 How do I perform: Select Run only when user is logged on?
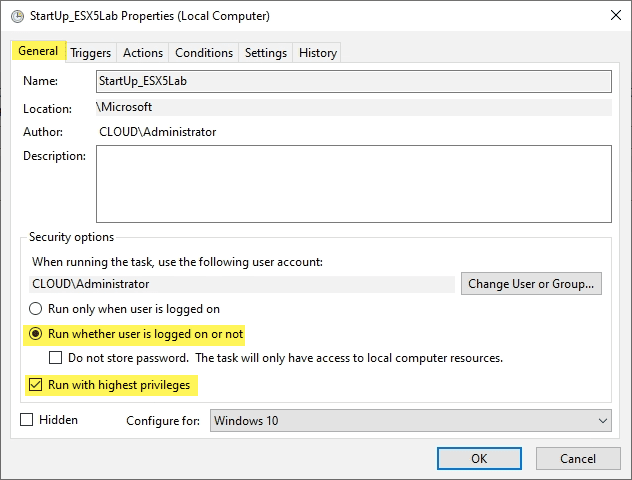click(x=37, y=309)
